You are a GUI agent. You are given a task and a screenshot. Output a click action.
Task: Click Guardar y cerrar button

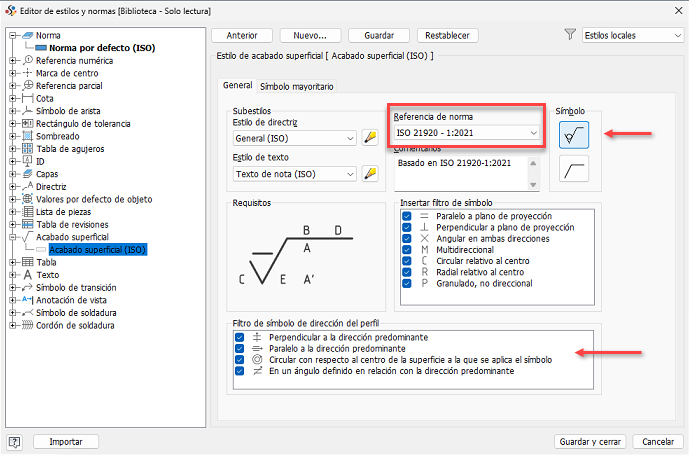pos(590,442)
